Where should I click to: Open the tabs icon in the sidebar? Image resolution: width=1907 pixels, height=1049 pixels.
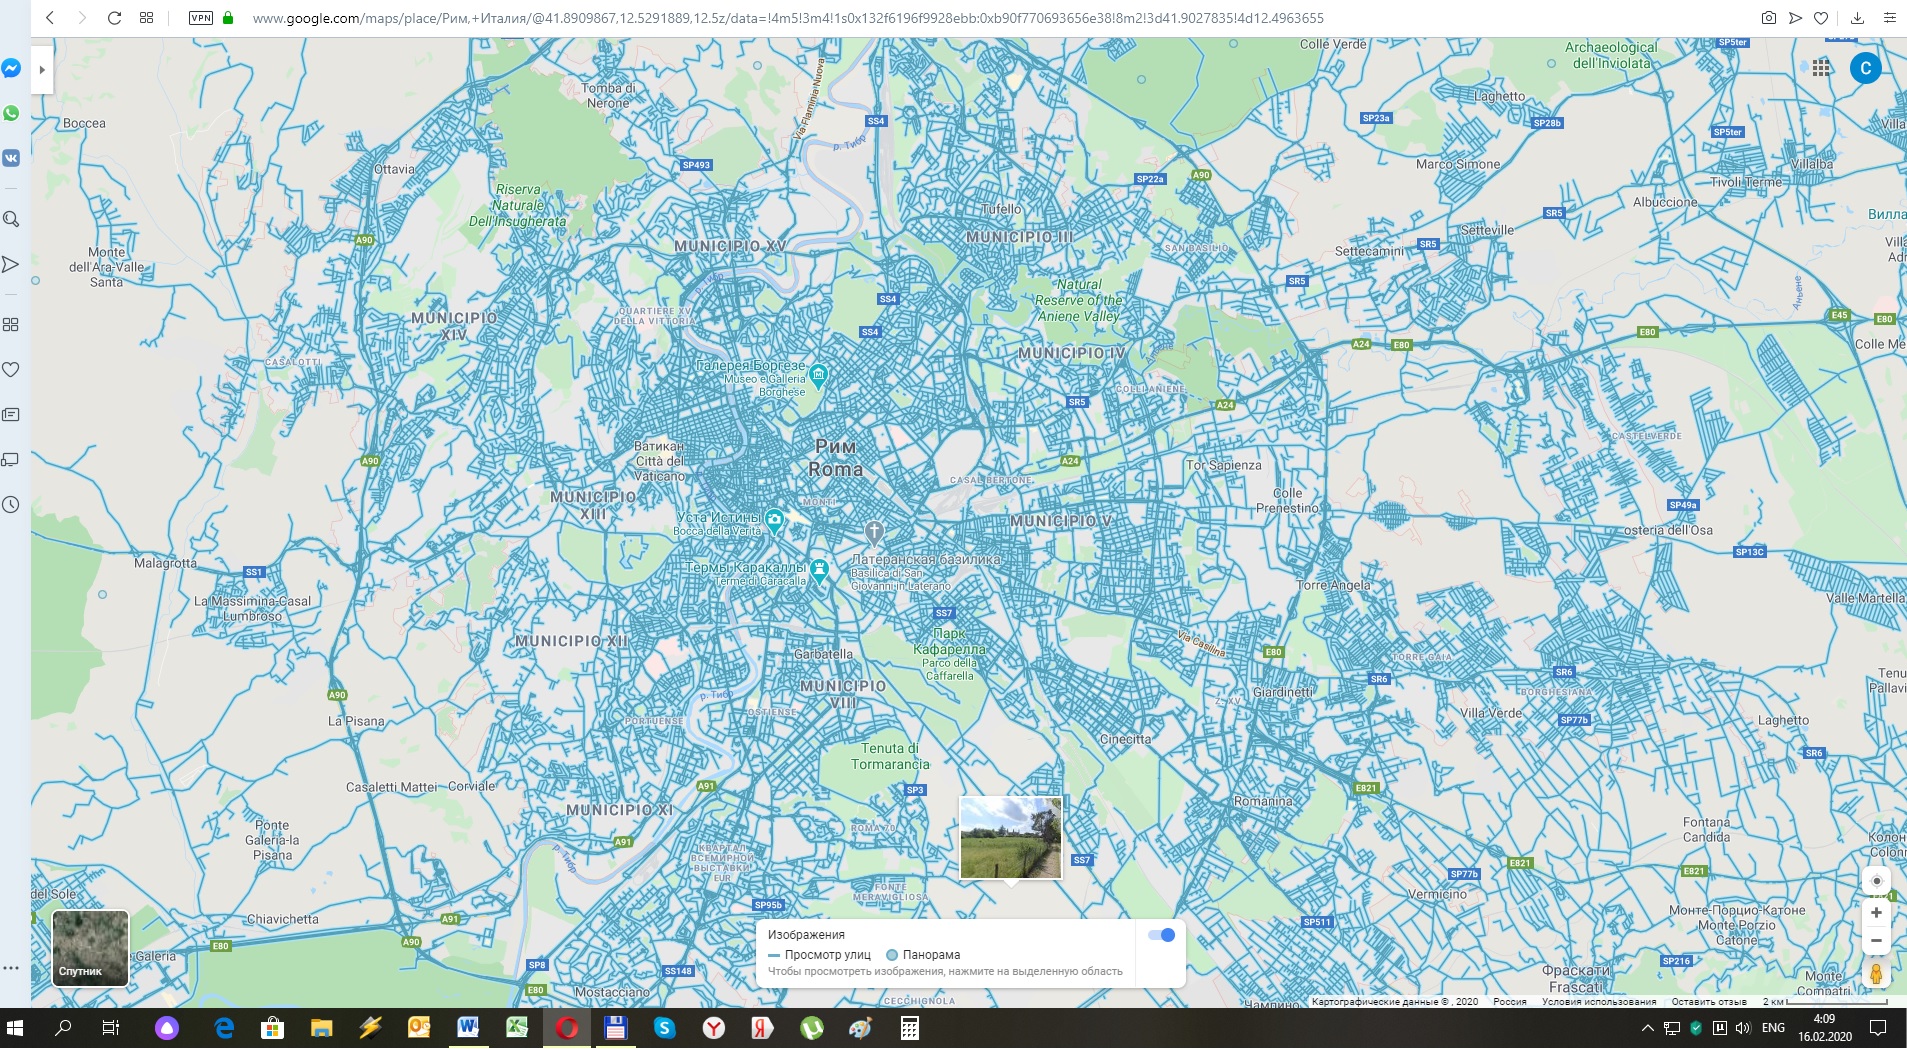coord(11,460)
